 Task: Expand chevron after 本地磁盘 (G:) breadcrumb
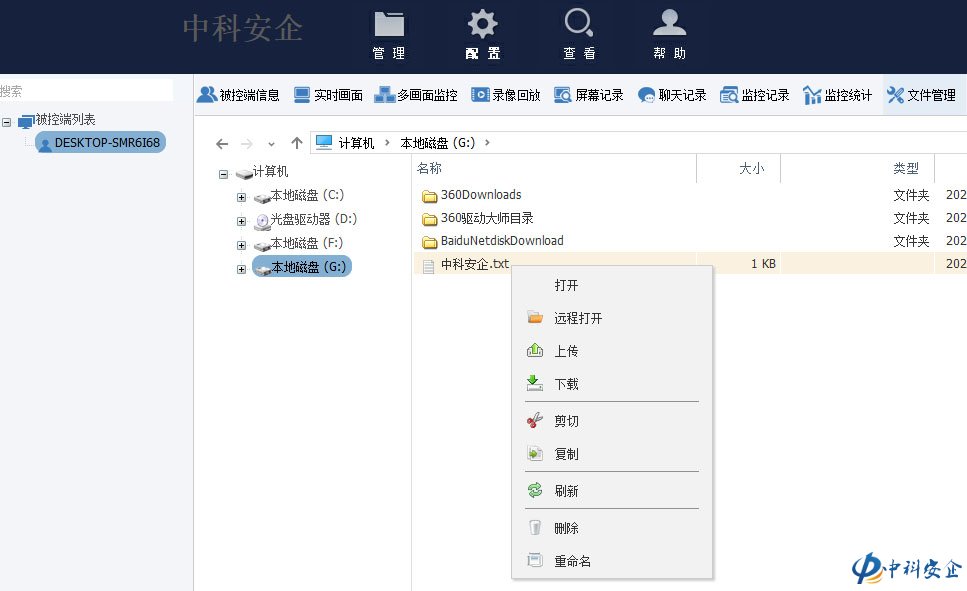(487, 143)
